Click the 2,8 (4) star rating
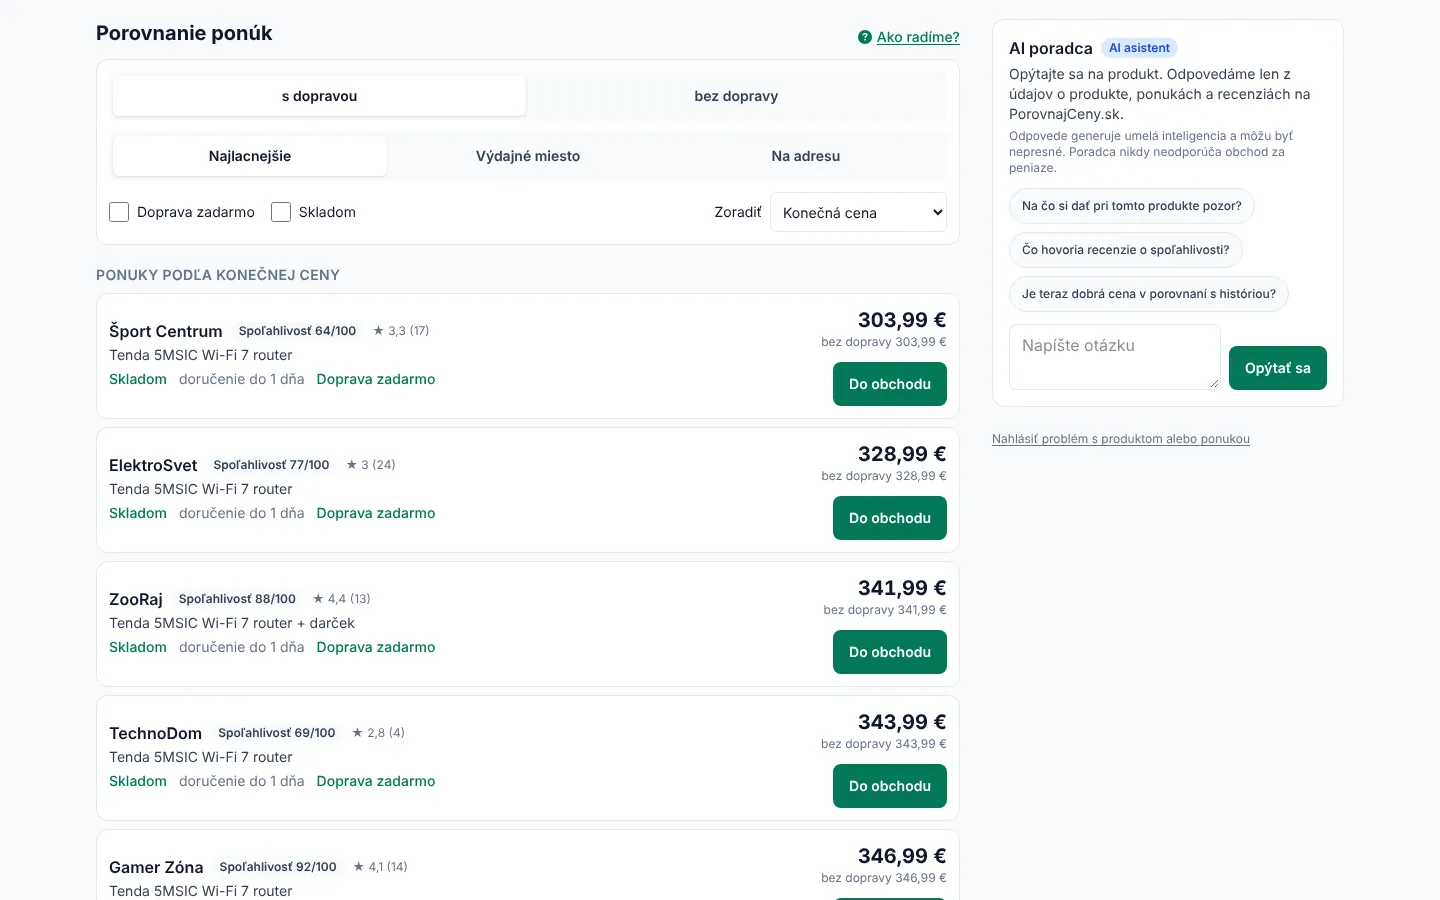The height and width of the screenshot is (900, 1440). [x=378, y=733]
